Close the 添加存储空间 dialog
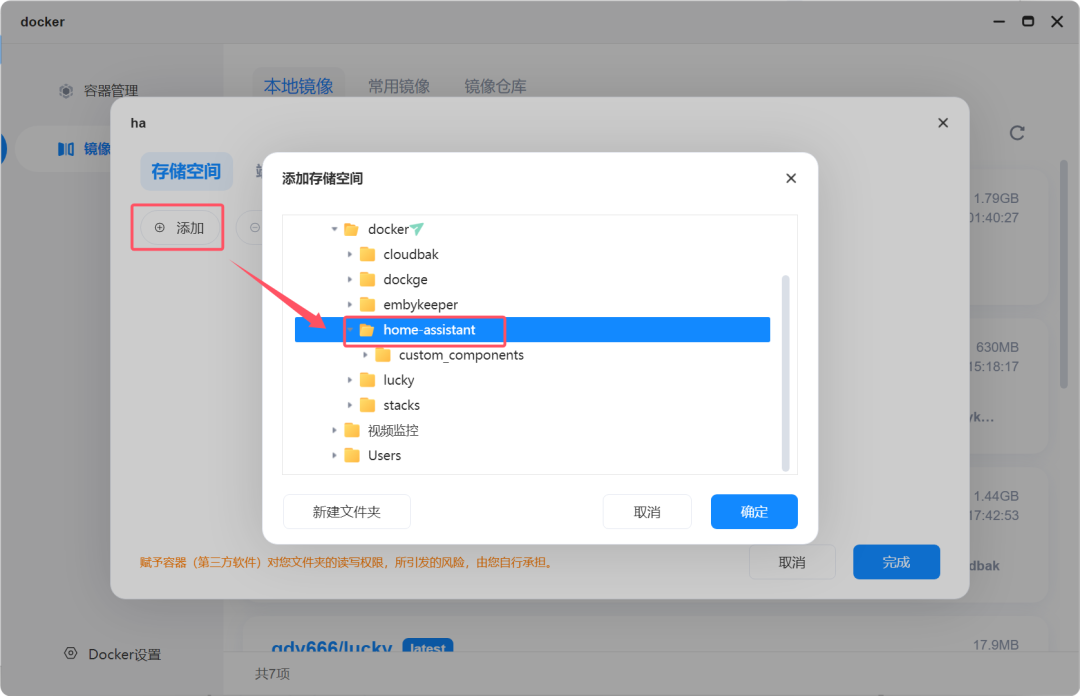Viewport: 1080px width, 696px height. tap(791, 178)
